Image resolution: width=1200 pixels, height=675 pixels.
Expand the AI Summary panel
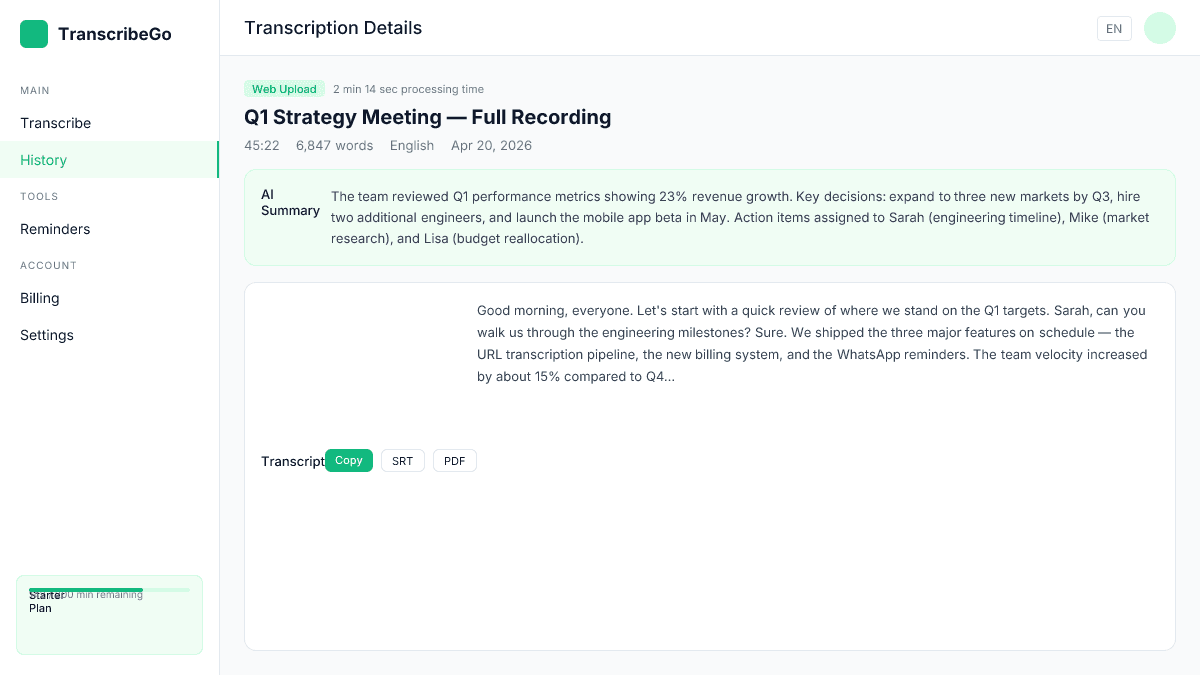(x=710, y=217)
